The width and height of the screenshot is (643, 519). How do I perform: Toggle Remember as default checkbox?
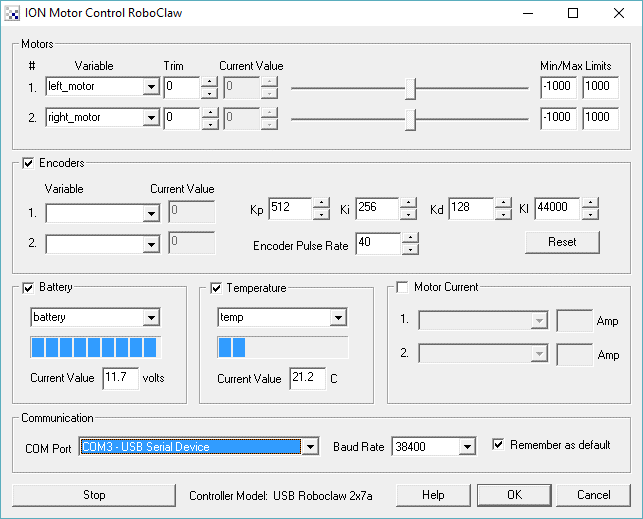499,445
